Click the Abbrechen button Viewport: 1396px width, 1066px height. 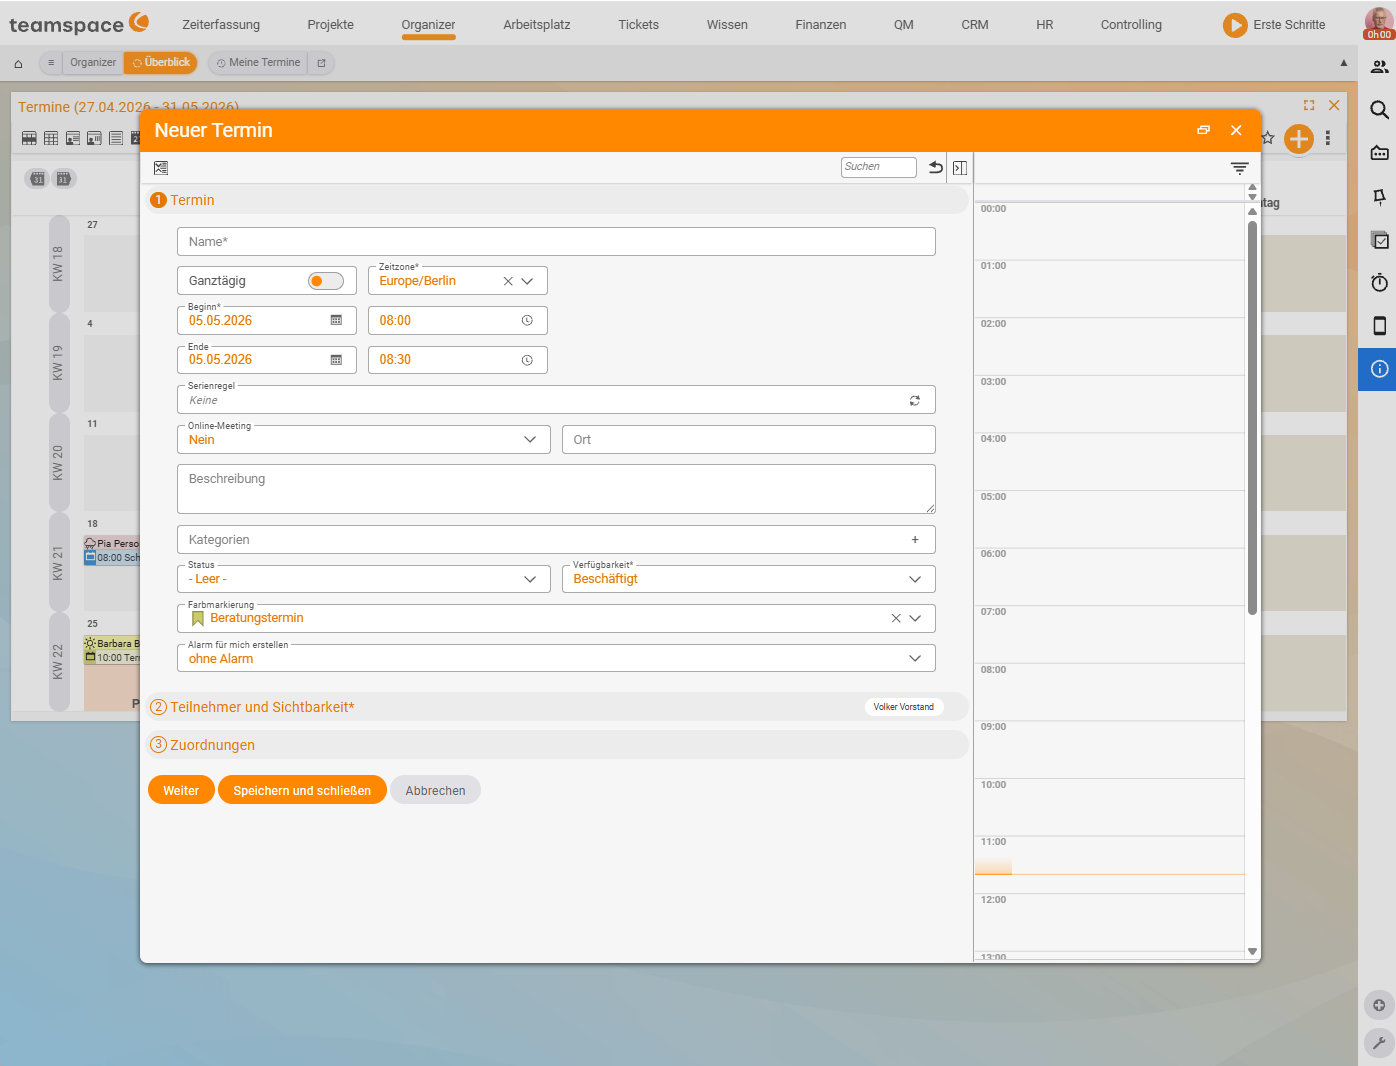pos(435,790)
